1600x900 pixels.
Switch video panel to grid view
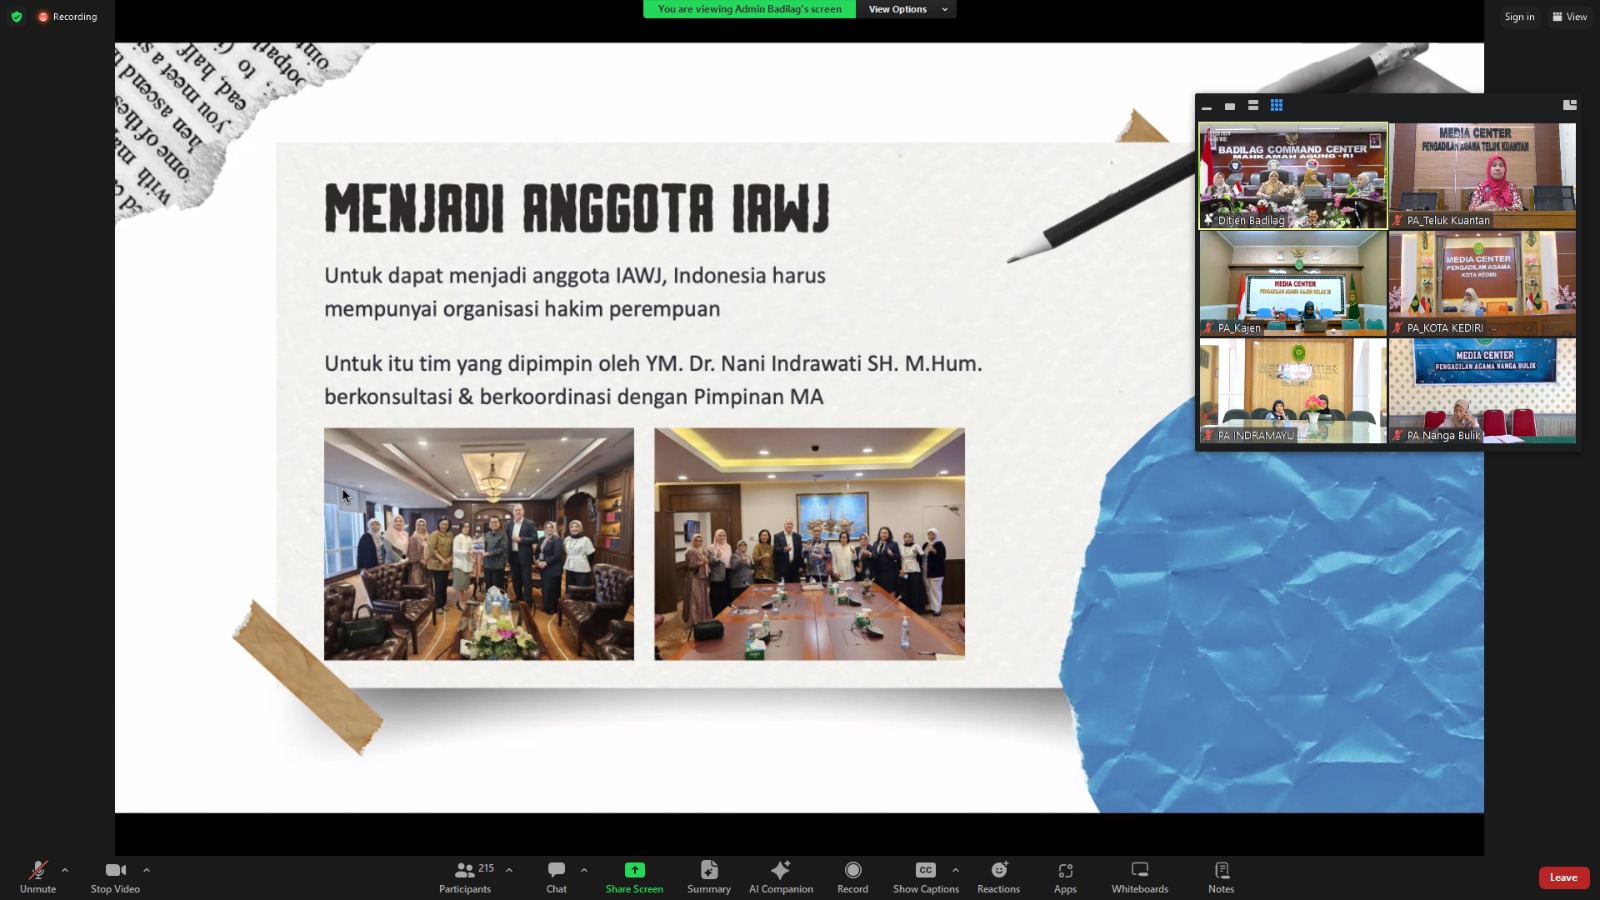[x=1277, y=105]
